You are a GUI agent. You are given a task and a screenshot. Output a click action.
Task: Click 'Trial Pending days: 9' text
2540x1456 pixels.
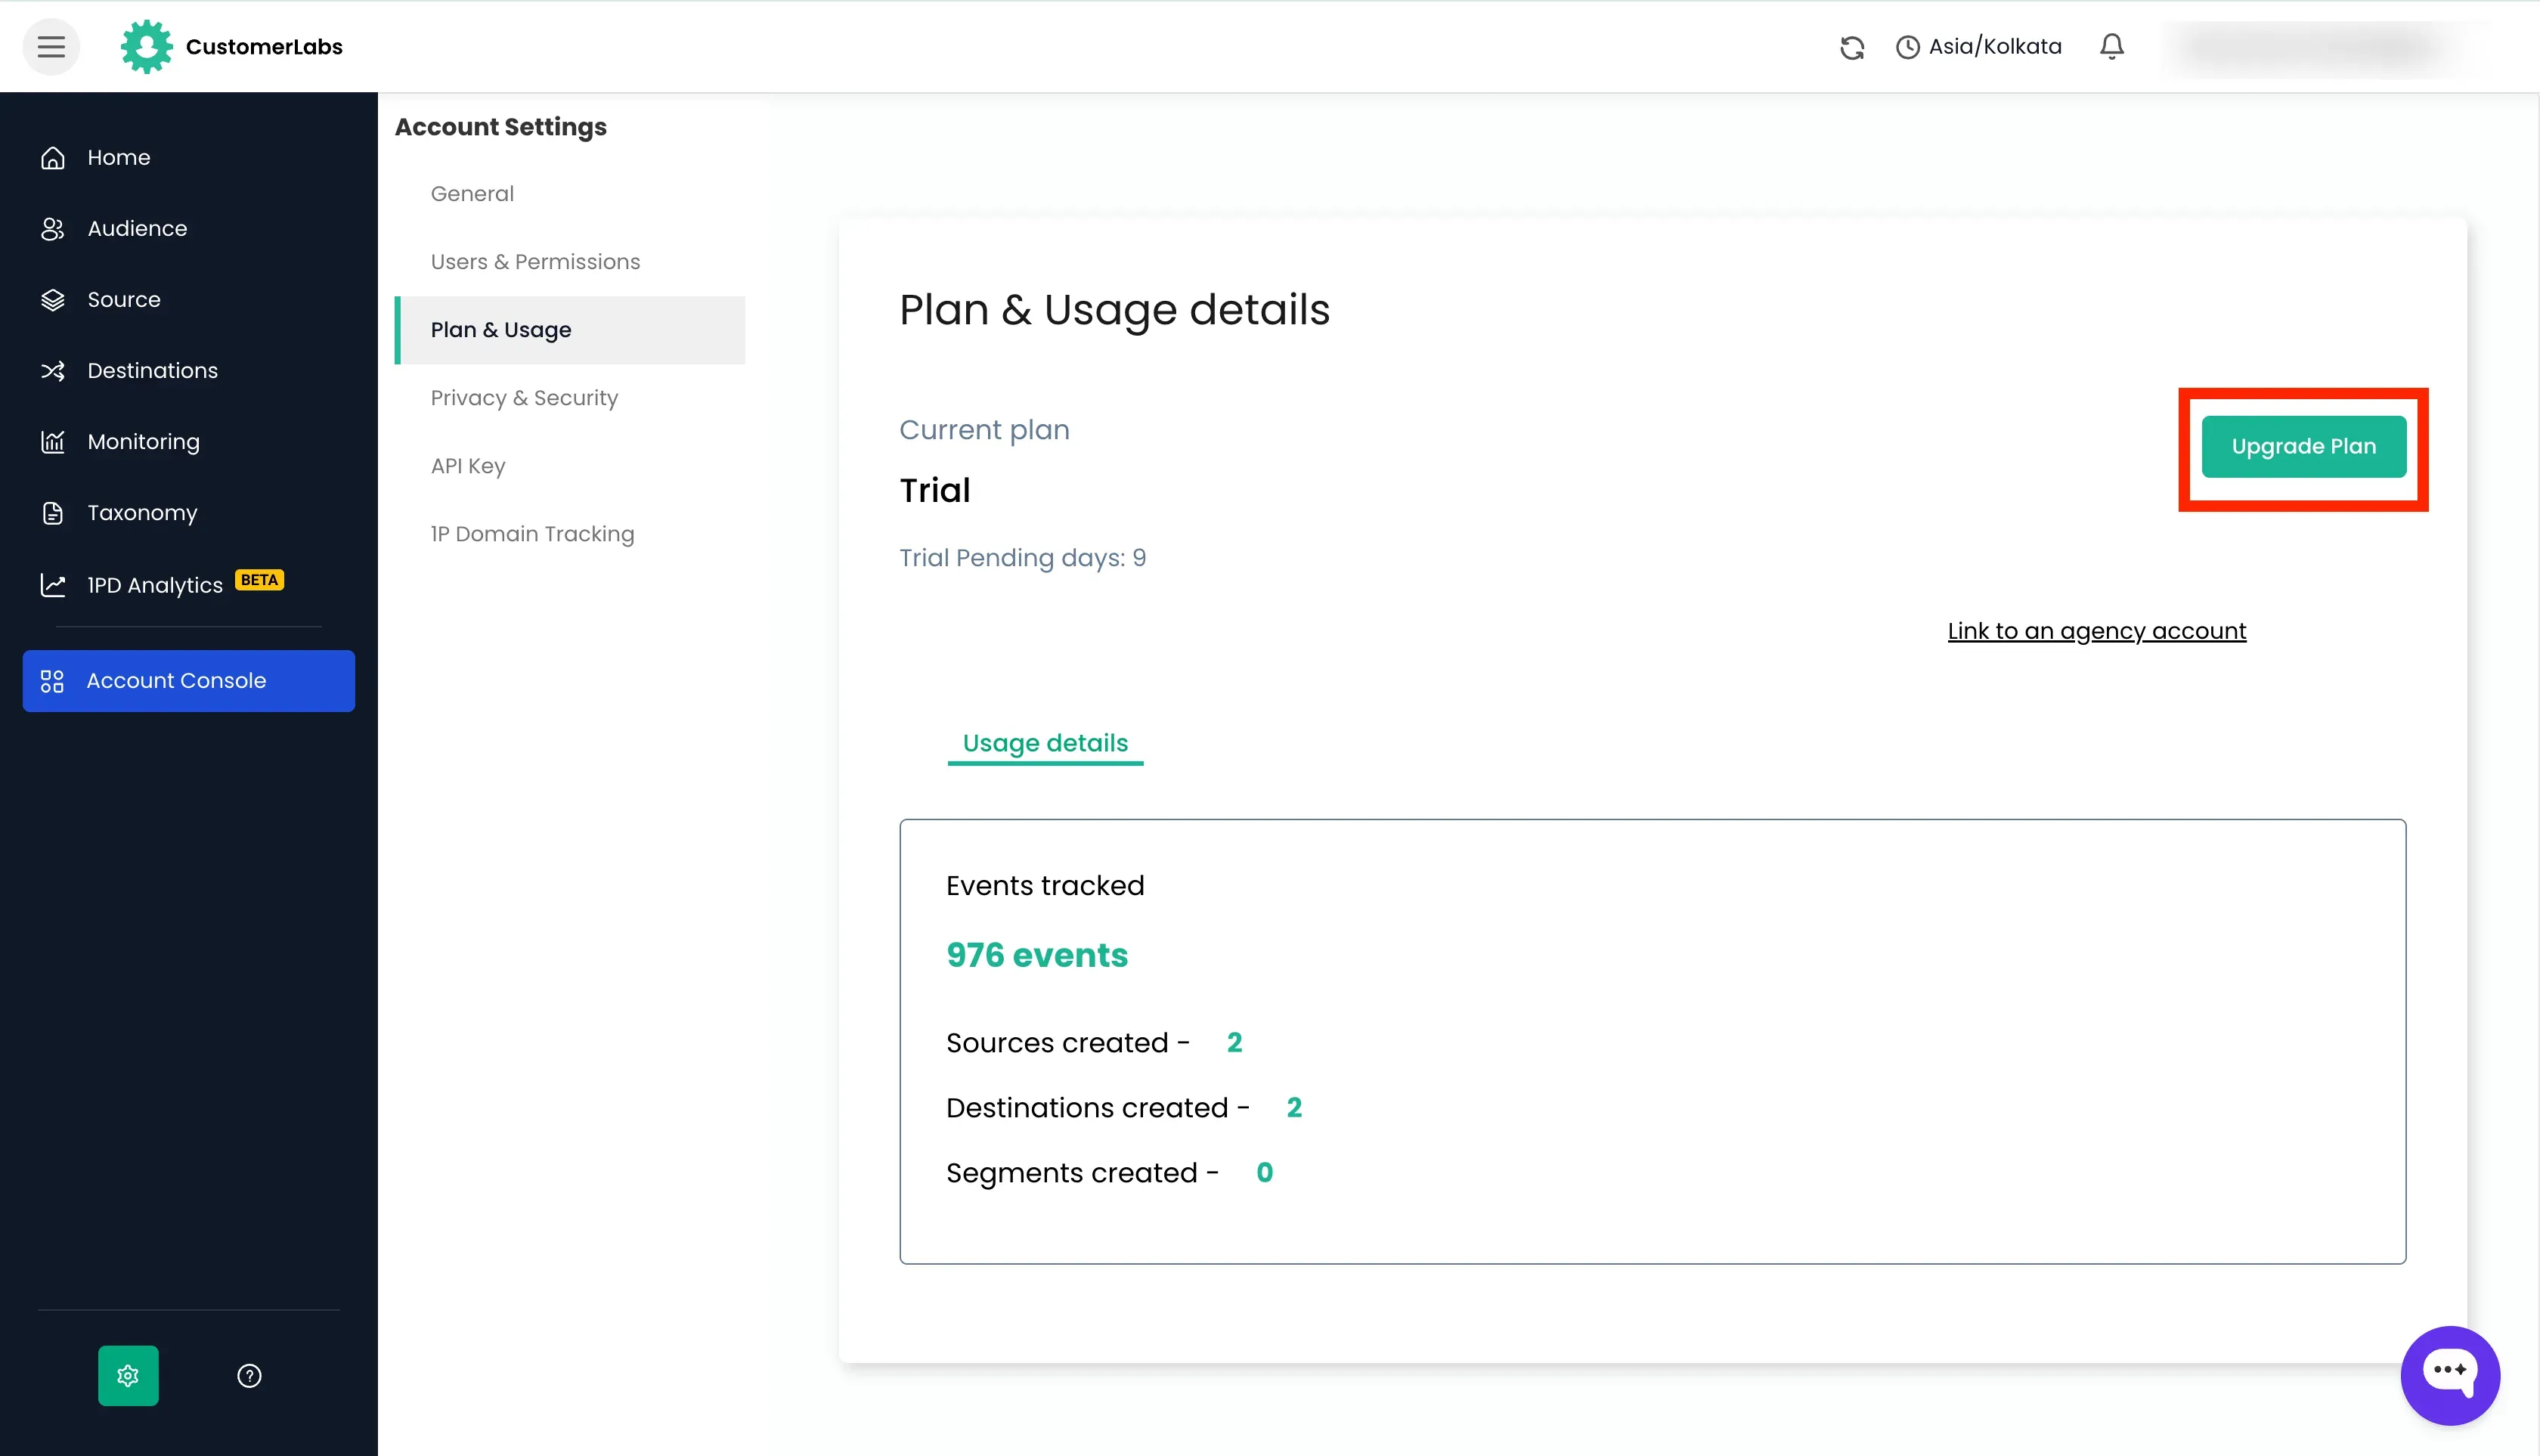point(1022,558)
